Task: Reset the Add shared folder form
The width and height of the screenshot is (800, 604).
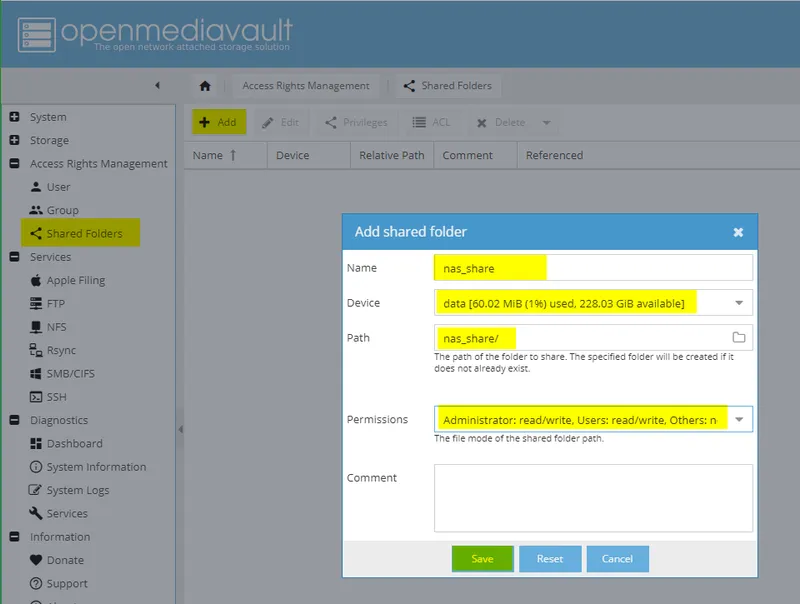Action: point(550,559)
